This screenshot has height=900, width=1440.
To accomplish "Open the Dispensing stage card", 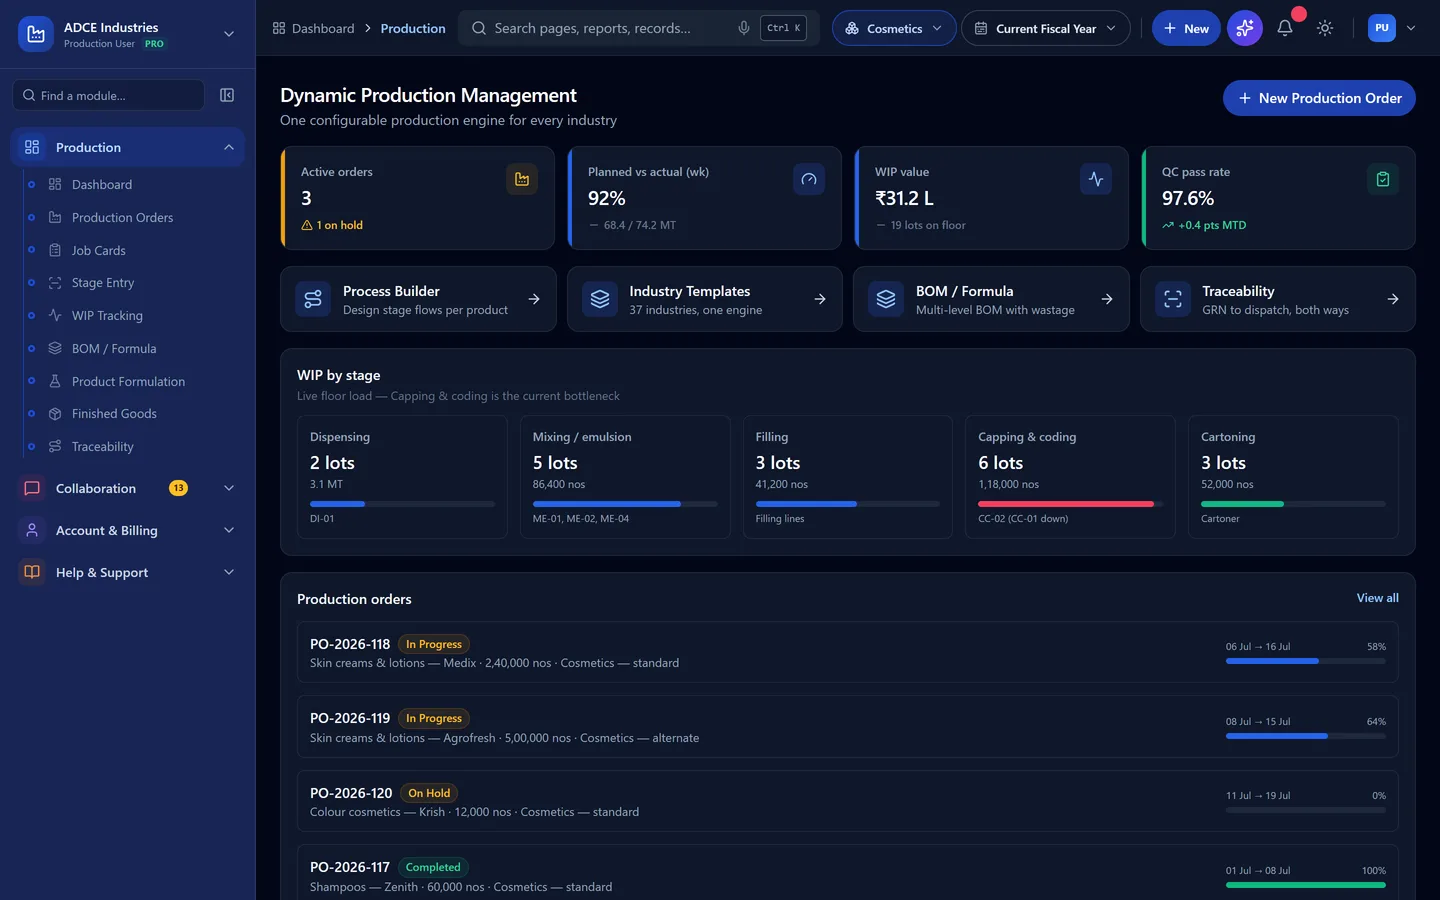I will coord(402,477).
